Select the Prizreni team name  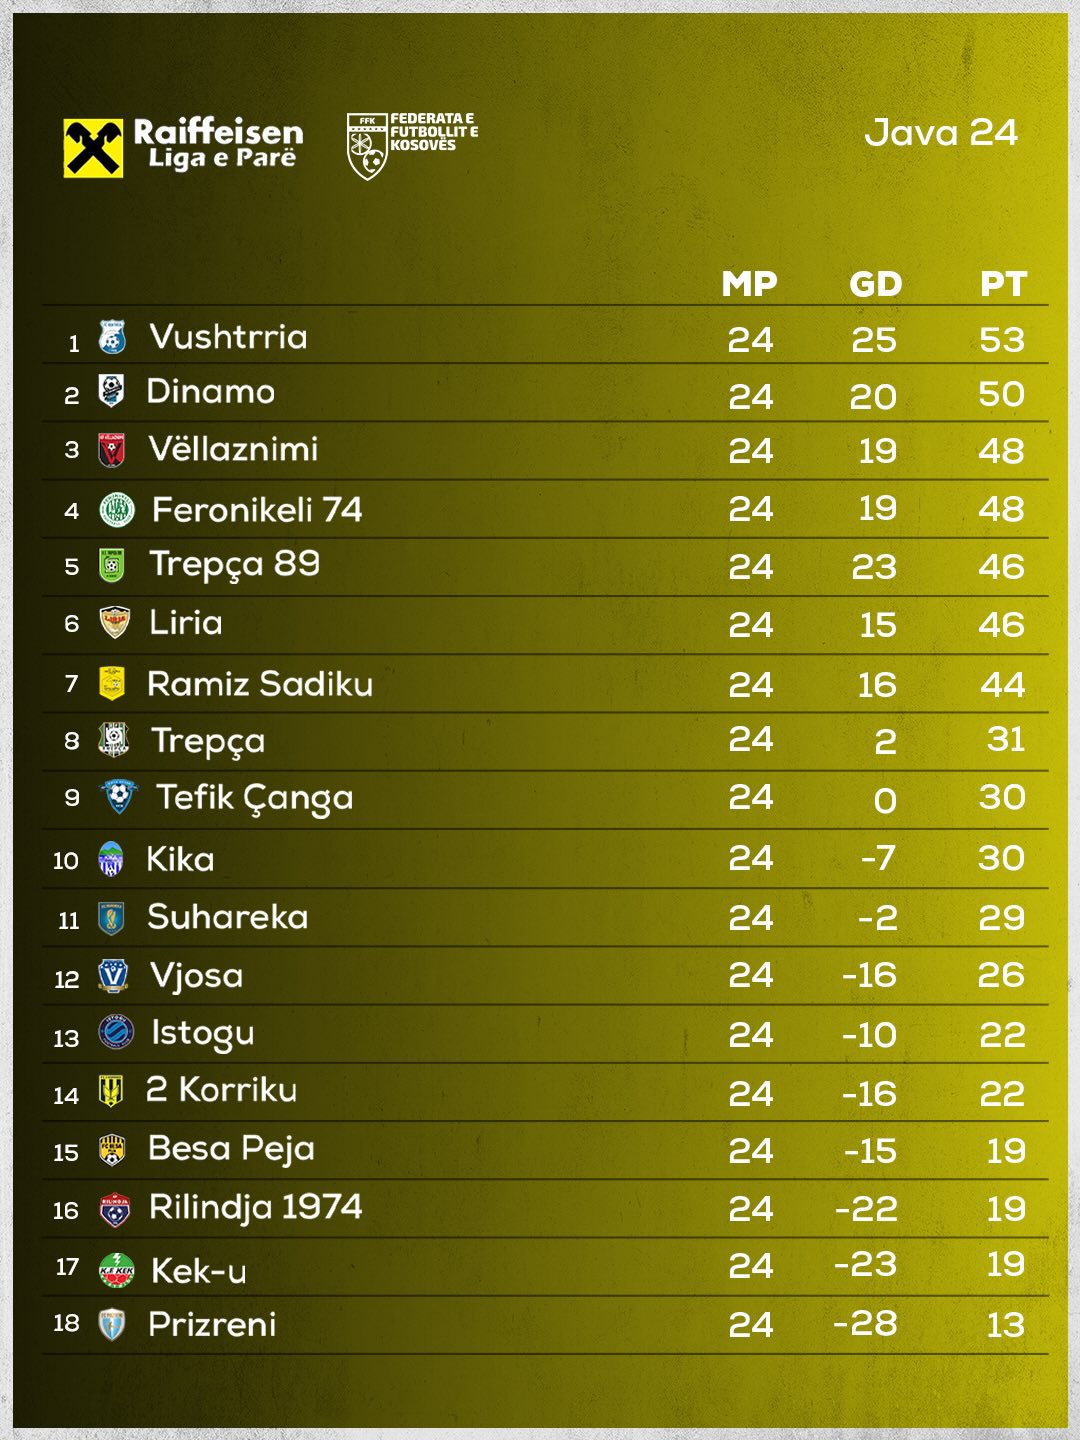click(x=212, y=1324)
